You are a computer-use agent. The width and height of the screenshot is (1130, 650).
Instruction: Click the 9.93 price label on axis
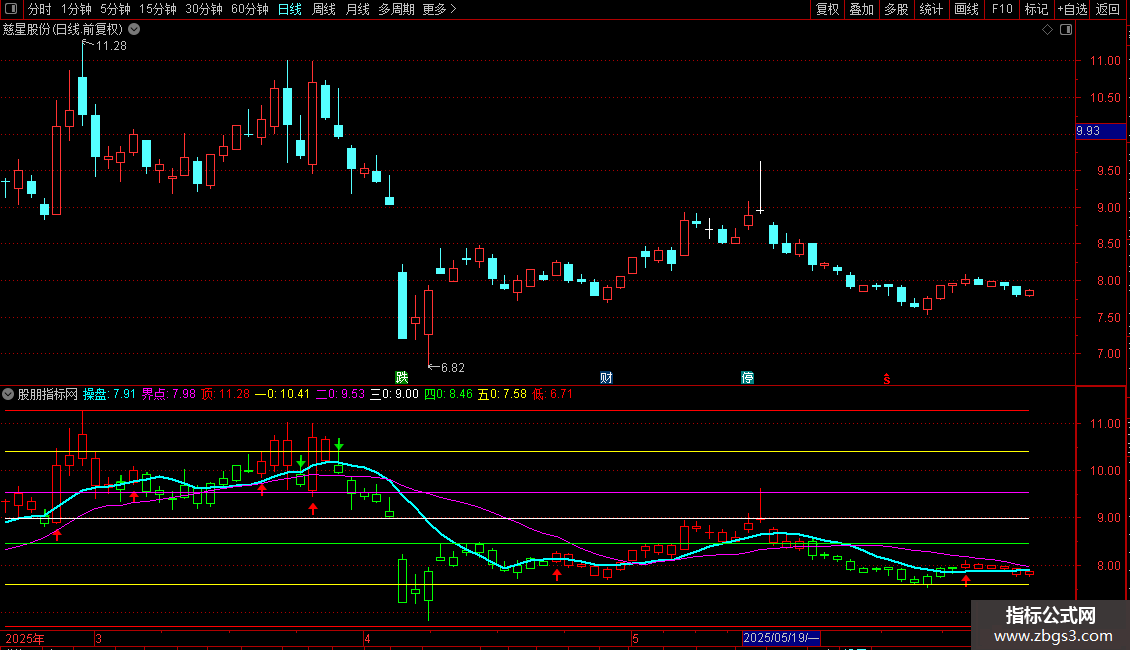point(1100,131)
